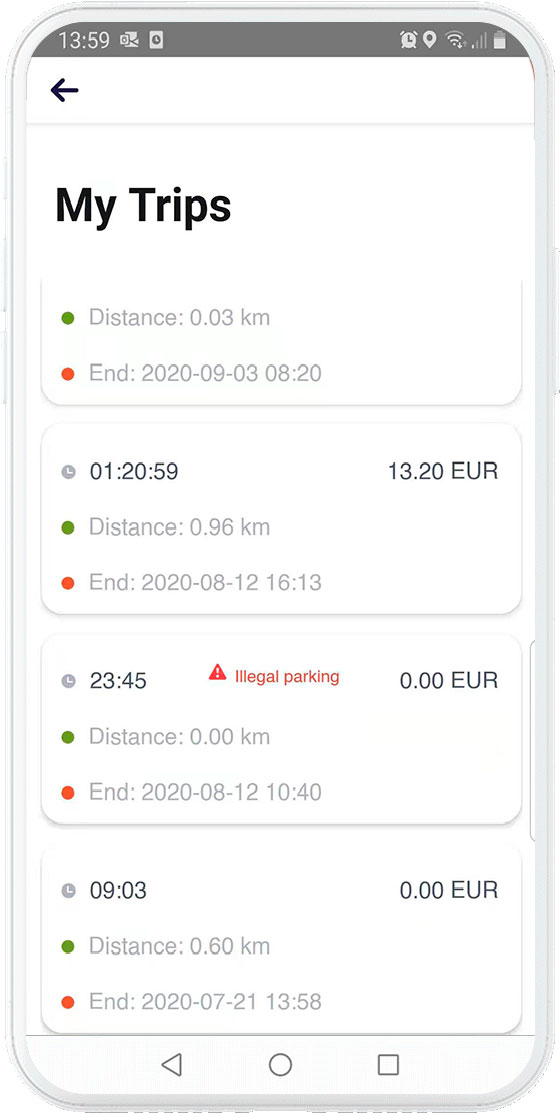Click green dot next to Distance: 0.96 km

click(x=68, y=527)
